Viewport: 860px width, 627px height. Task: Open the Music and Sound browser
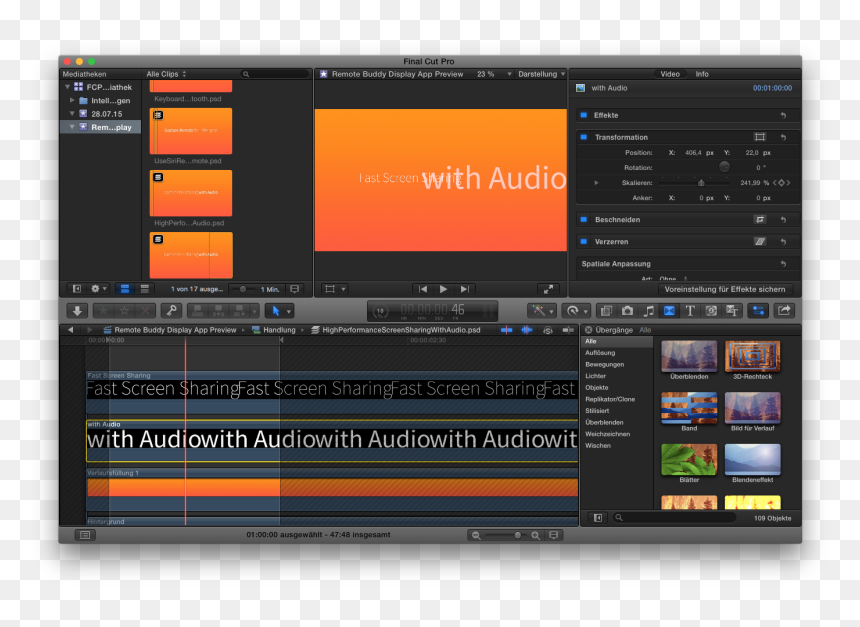[x=648, y=311]
